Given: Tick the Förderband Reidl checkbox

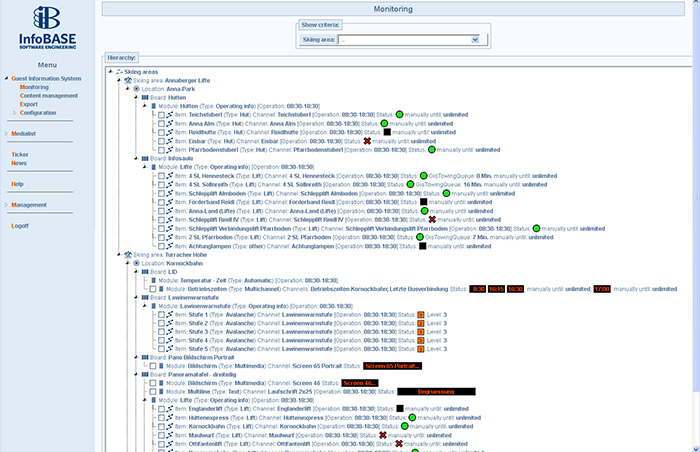Looking at the screenshot, I should tap(161, 202).
